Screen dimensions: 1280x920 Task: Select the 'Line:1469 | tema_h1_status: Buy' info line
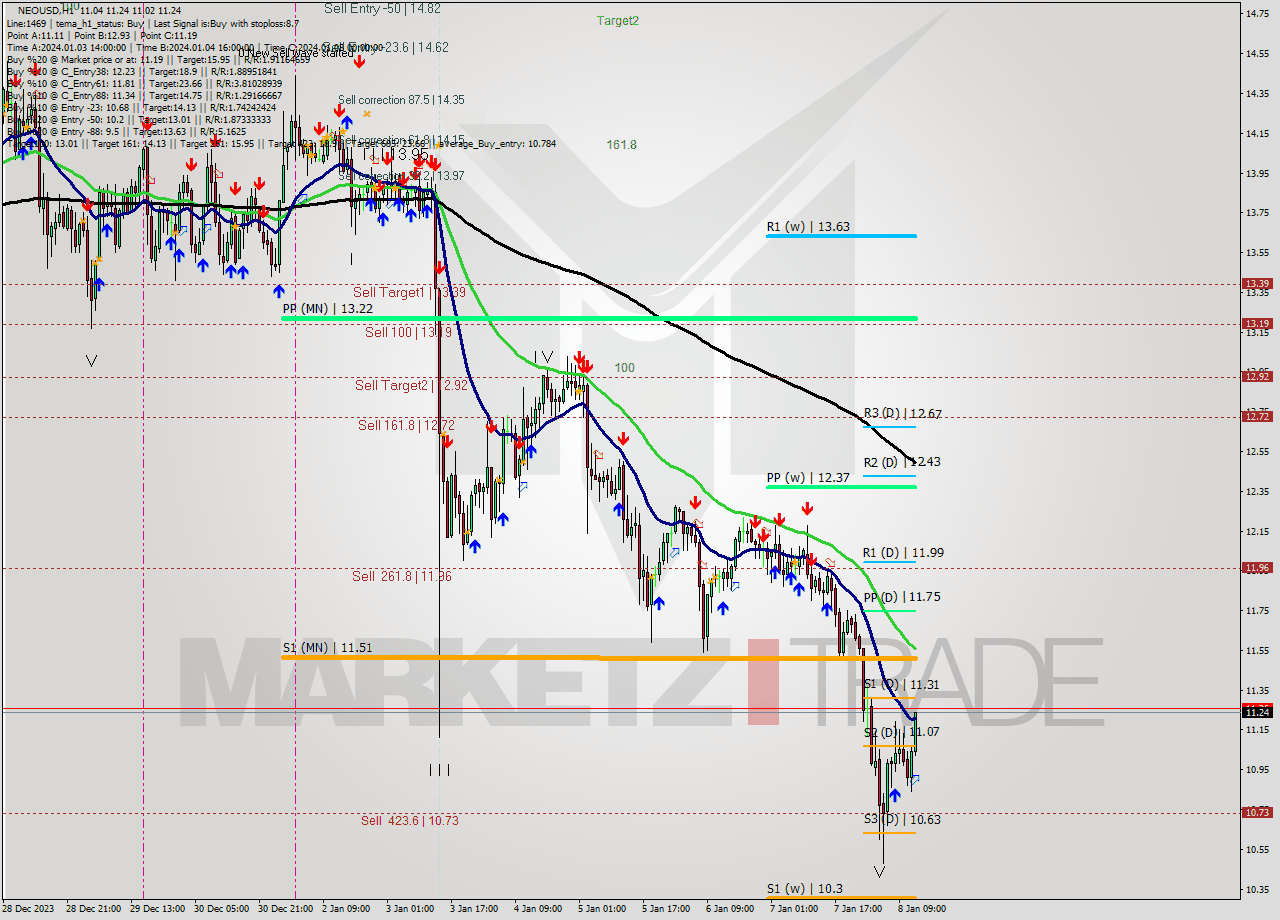pos(152,22)
